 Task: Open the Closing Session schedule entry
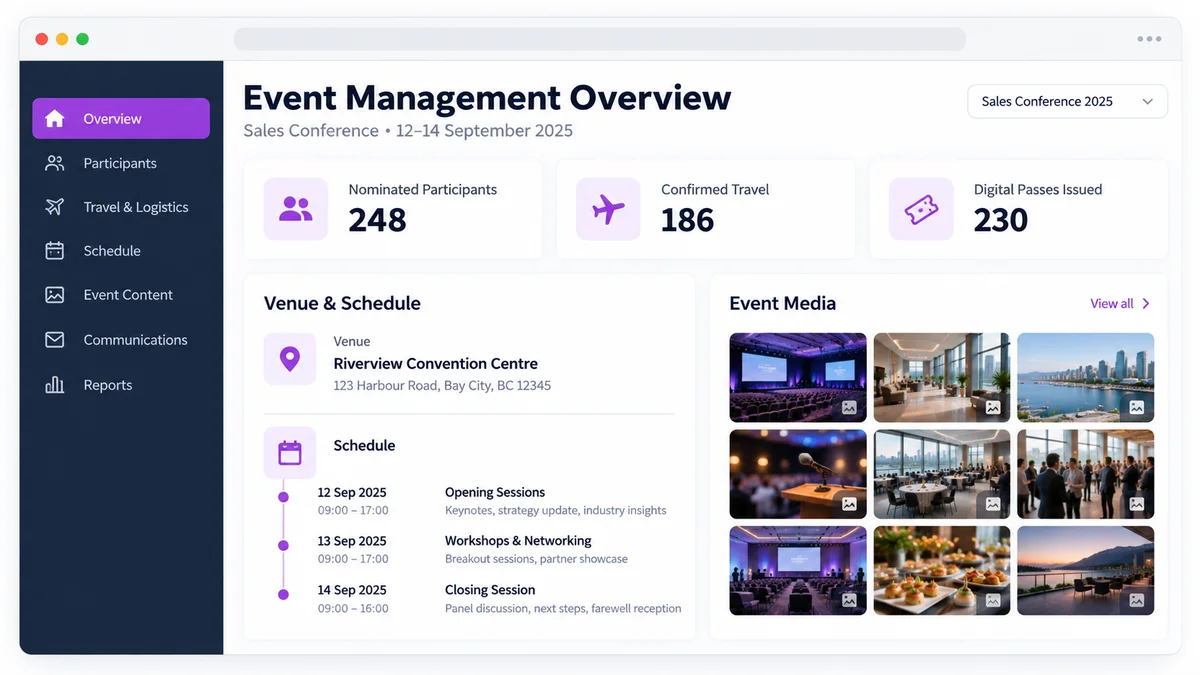490,590
